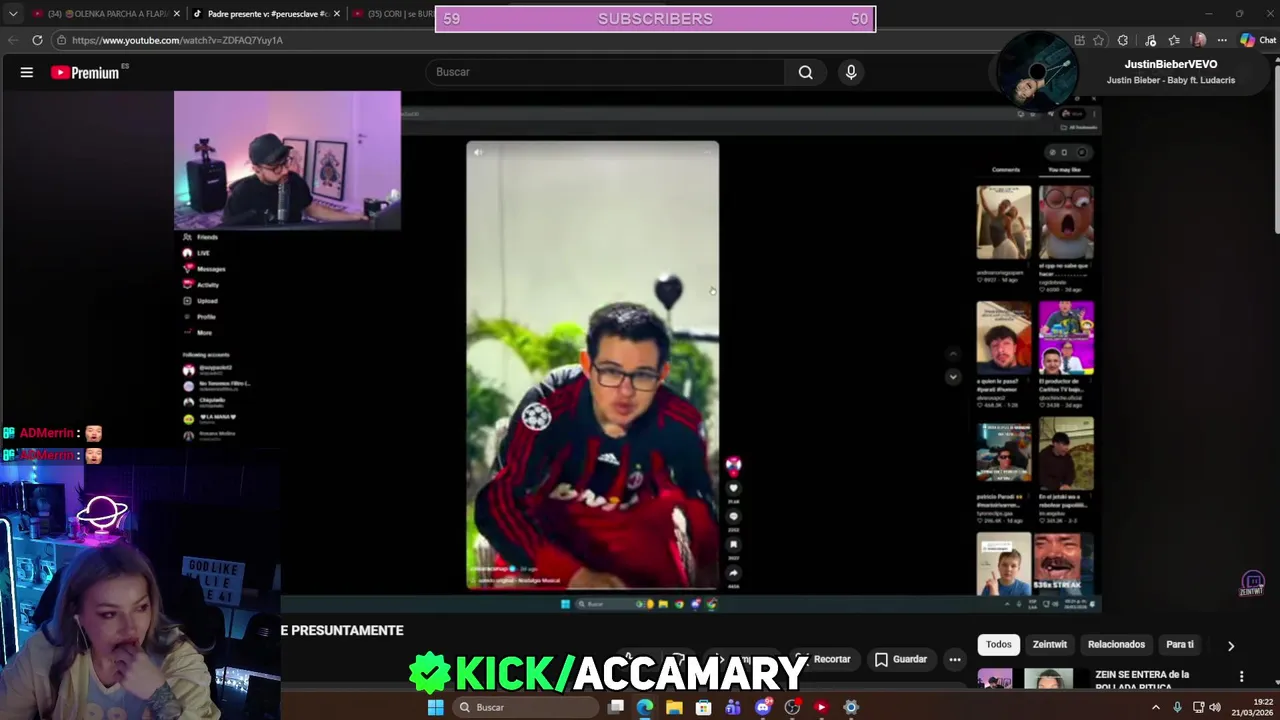The height and width of the screenshot is (720, 1280).
Task: Click the taskbar volume speaker icon
Action: [1215, 707]
